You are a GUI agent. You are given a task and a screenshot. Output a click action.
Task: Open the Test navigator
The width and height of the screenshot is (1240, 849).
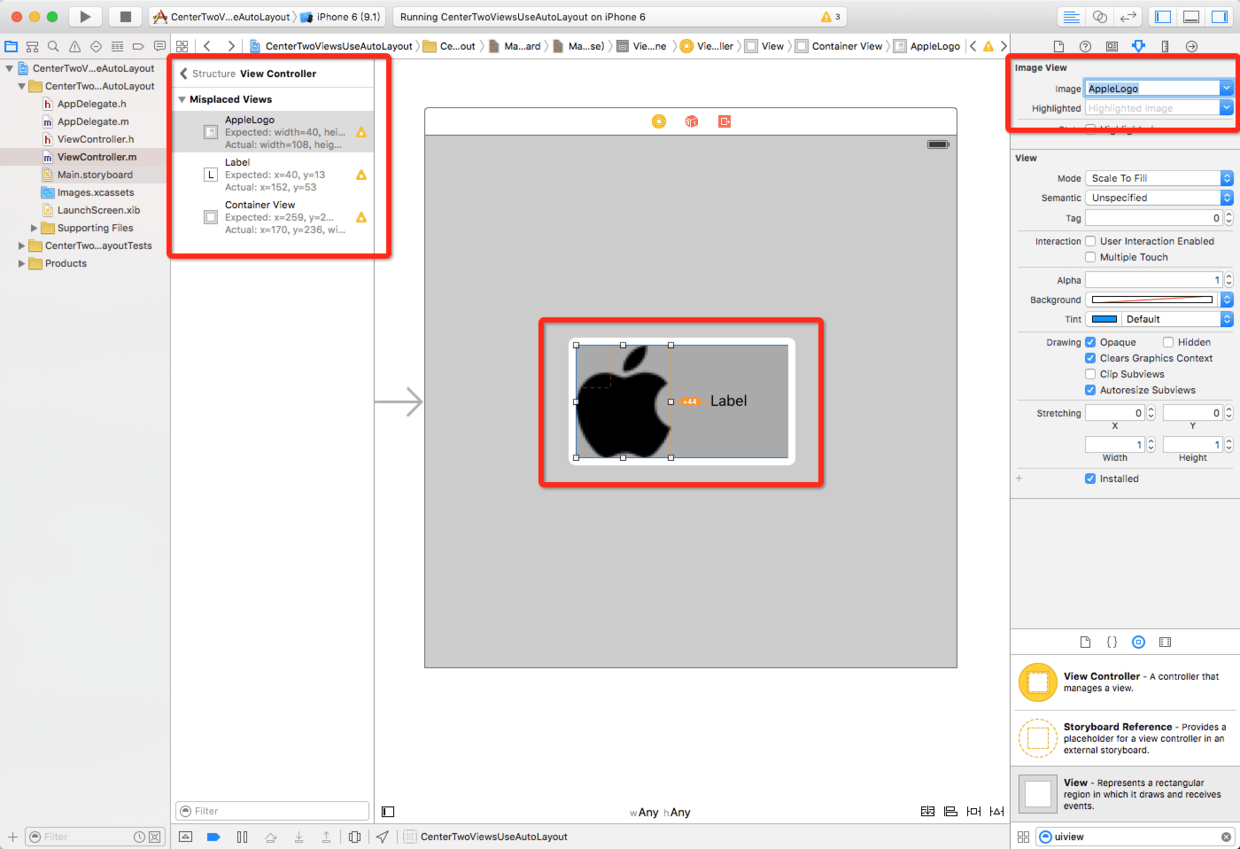tap(96, 46)
